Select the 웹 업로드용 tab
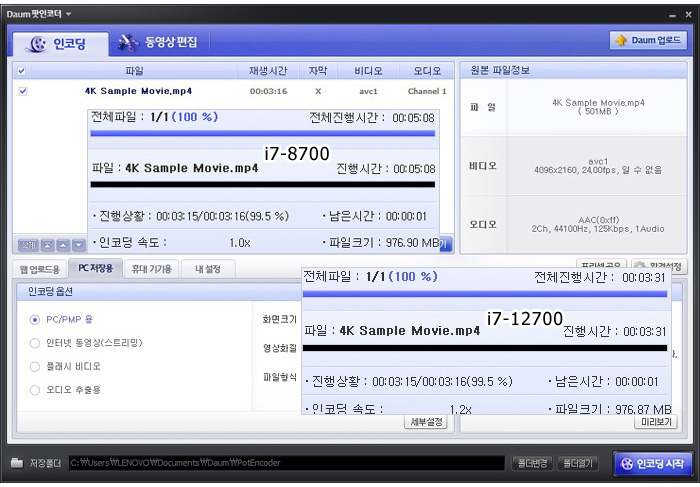700x487 pixels. [40, 269]
